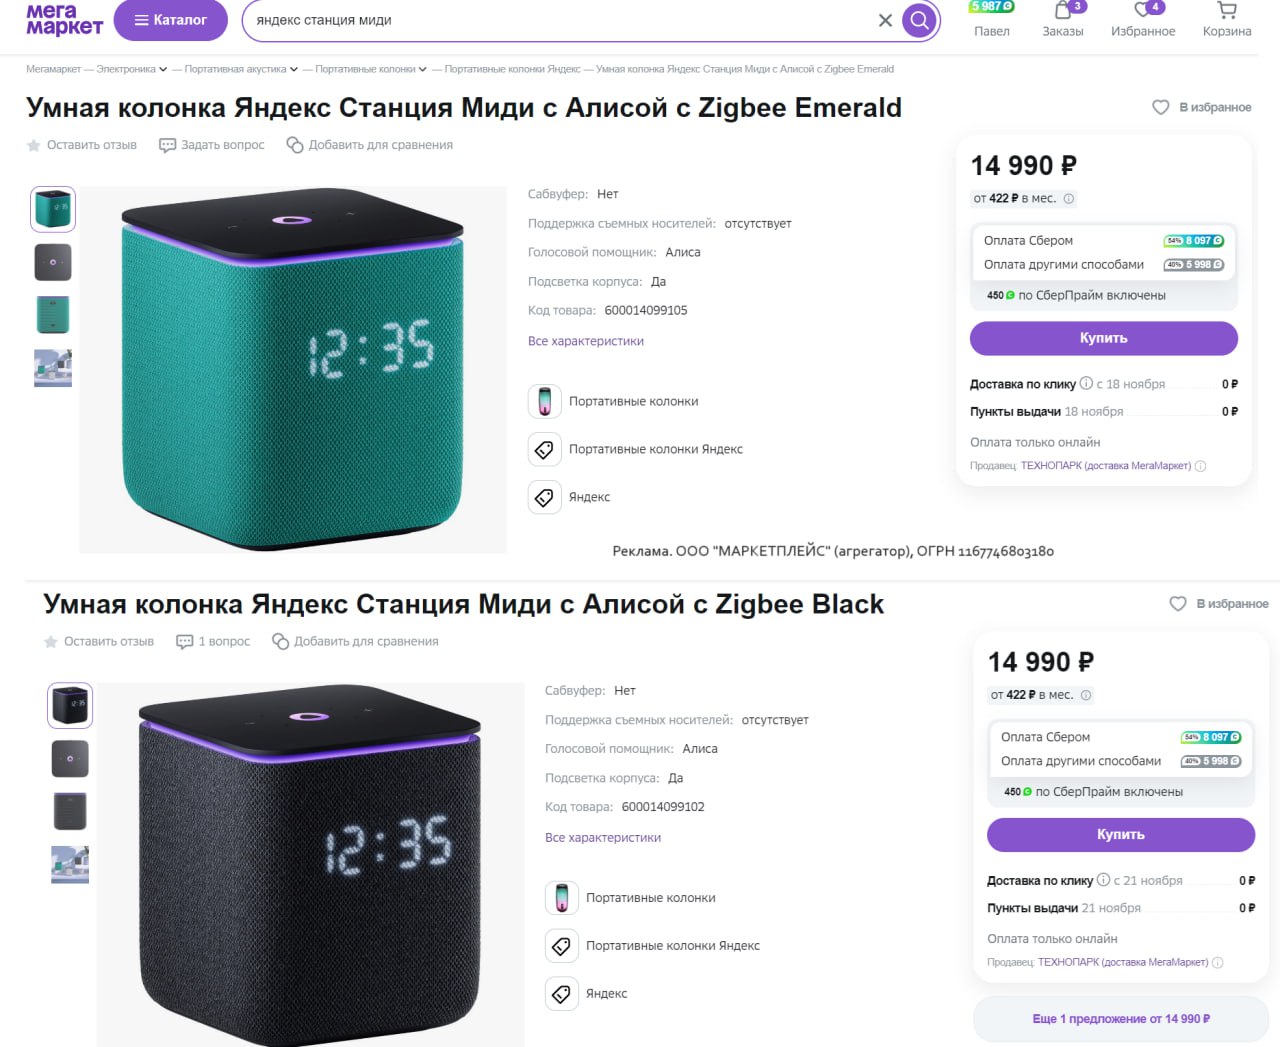Clear search query with X icon
Screen dimensions: 1280x1047
click(x=885, y=20)
